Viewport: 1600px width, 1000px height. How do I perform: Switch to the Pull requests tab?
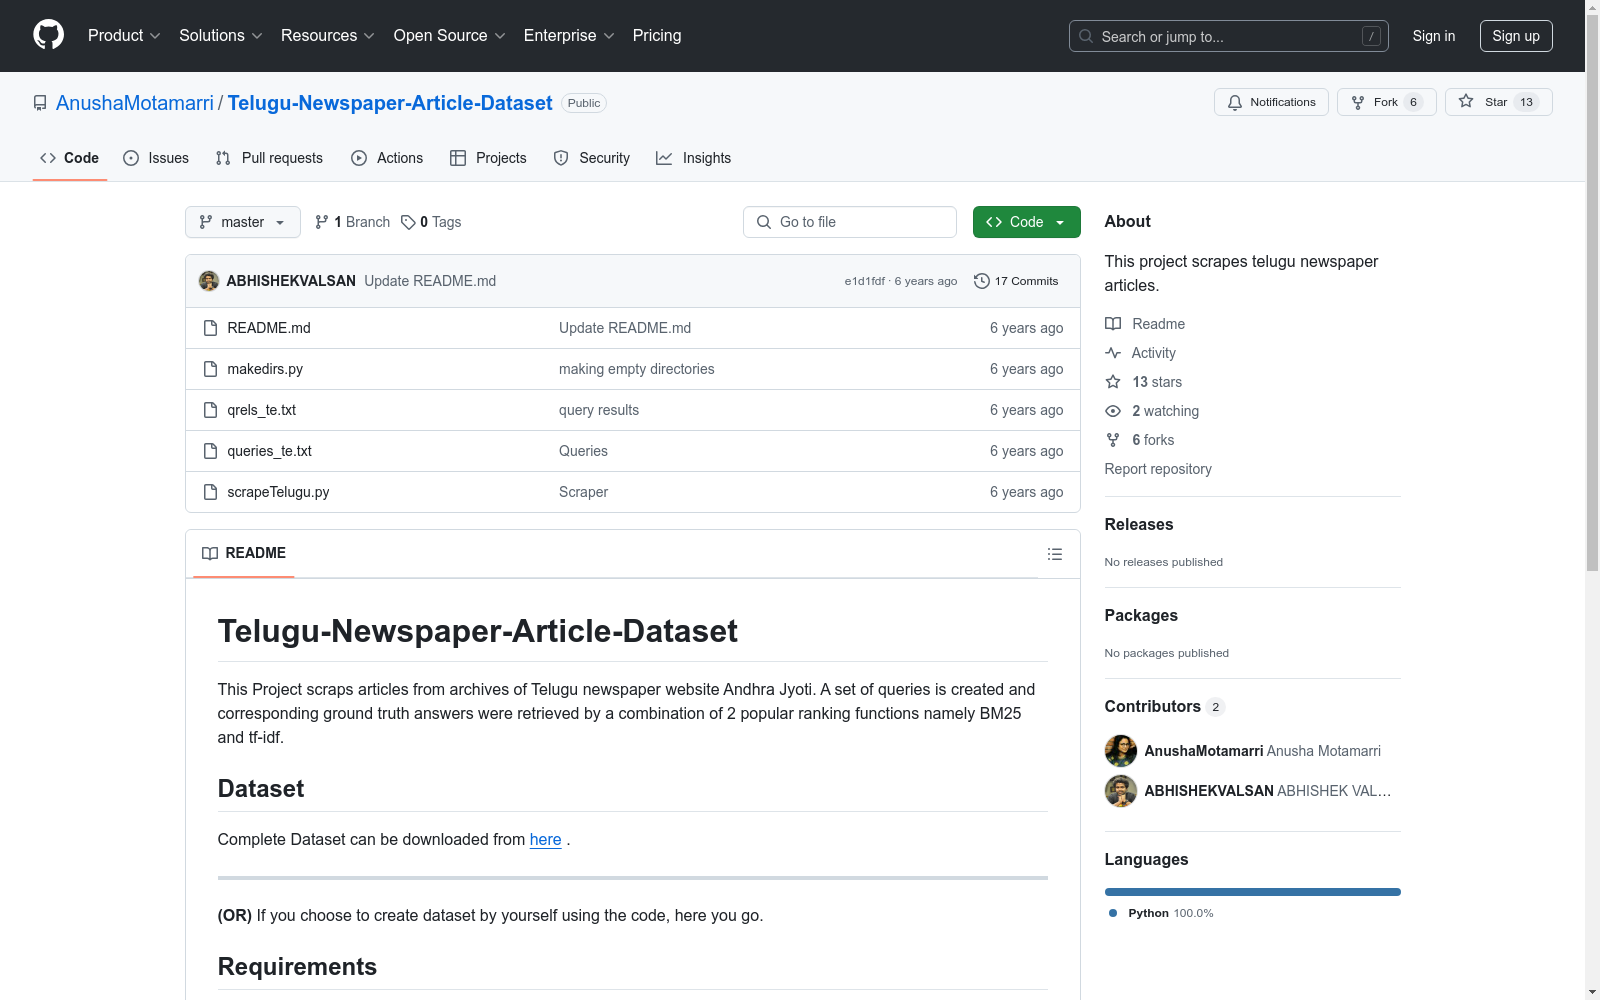click(269, 158)
